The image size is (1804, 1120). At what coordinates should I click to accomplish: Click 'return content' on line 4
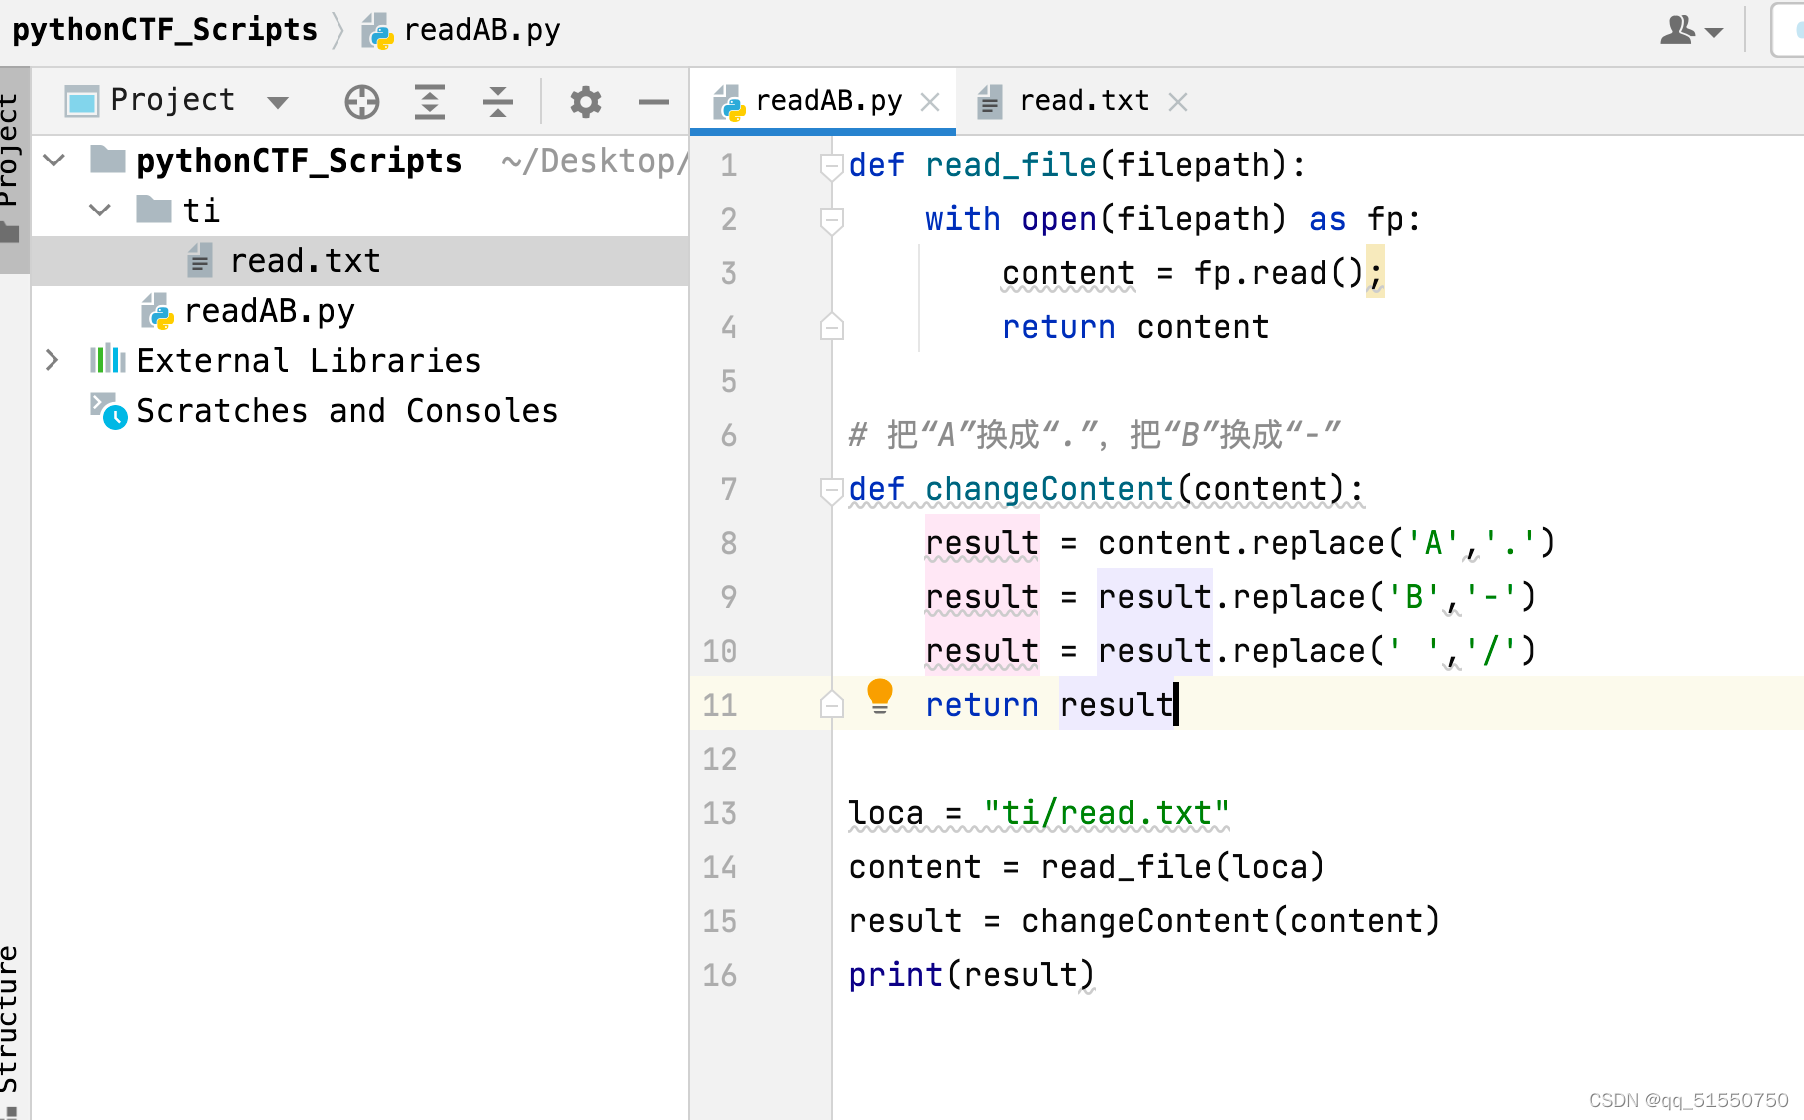1136,327
